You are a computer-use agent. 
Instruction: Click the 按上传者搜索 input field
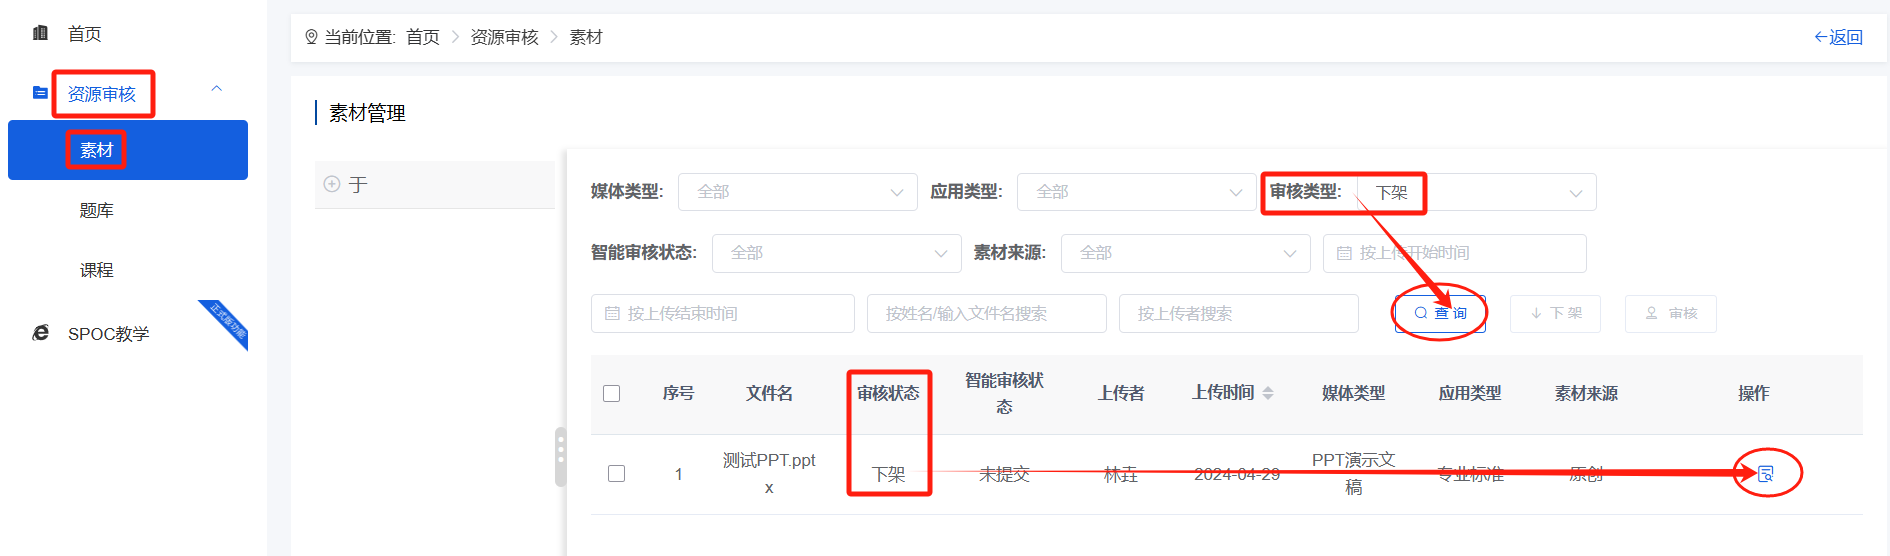click(x=1238, y=313)
